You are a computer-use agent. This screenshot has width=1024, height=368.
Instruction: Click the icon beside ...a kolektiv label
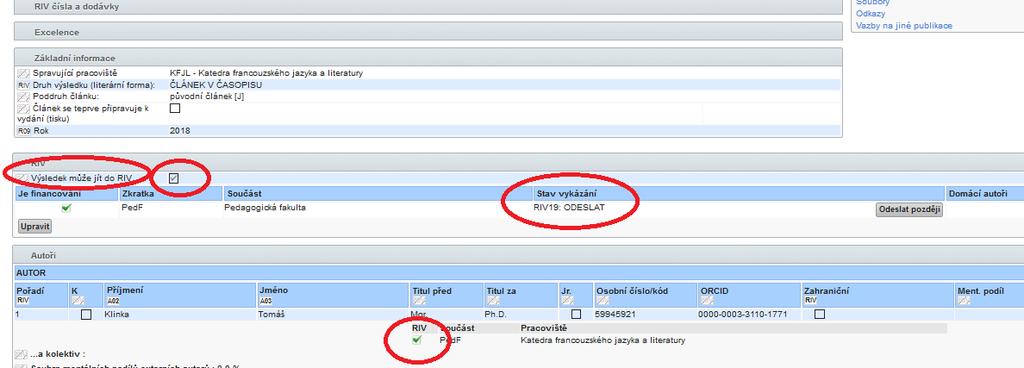[22, 354]
